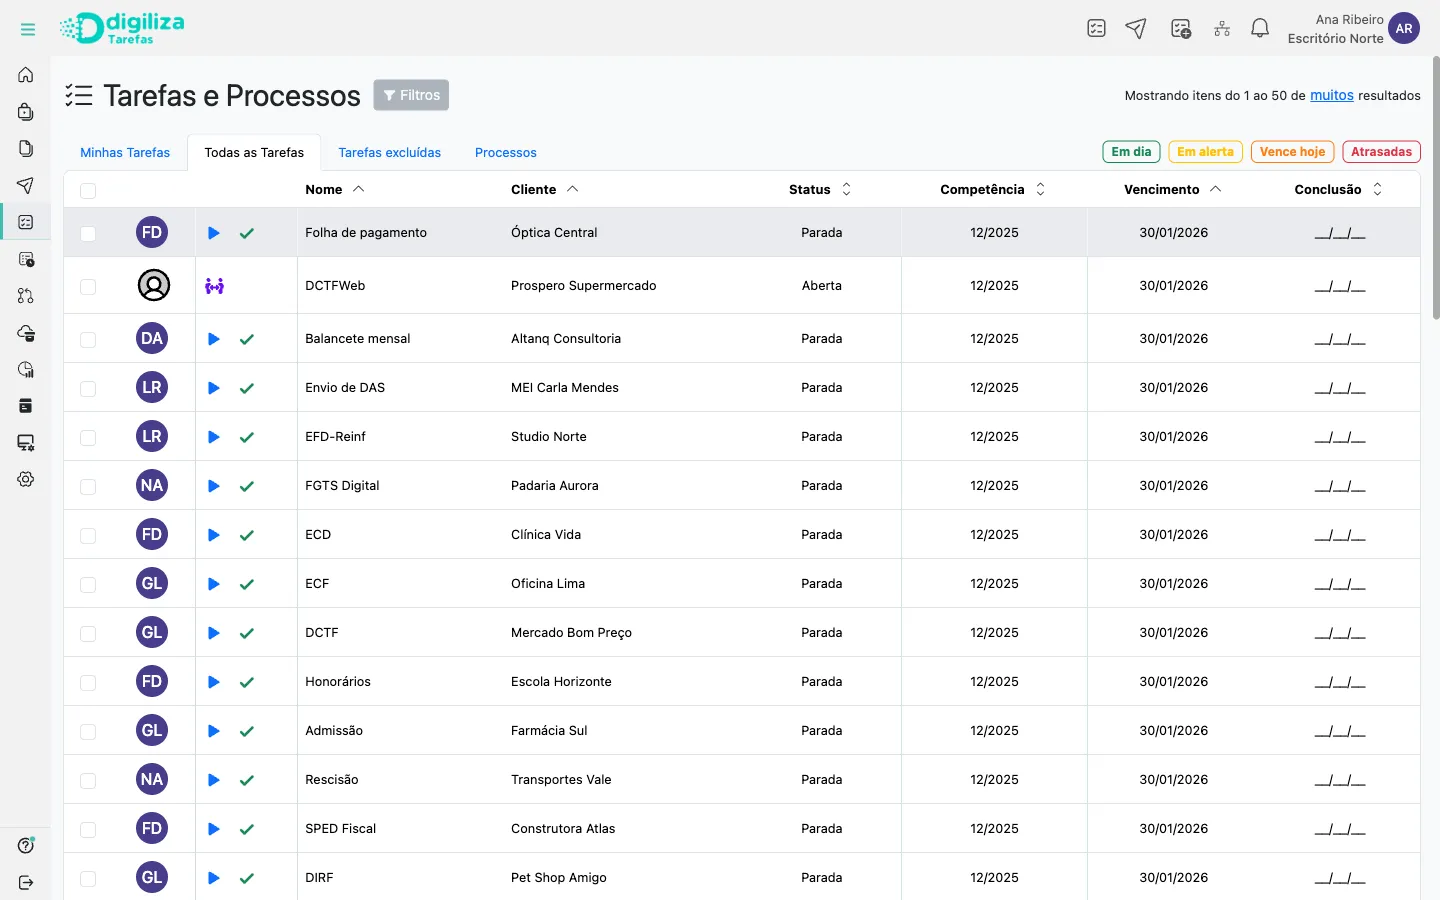The image size is (1440, 900).
Task: Open the AR user avatar
Action: [1404, 29]
